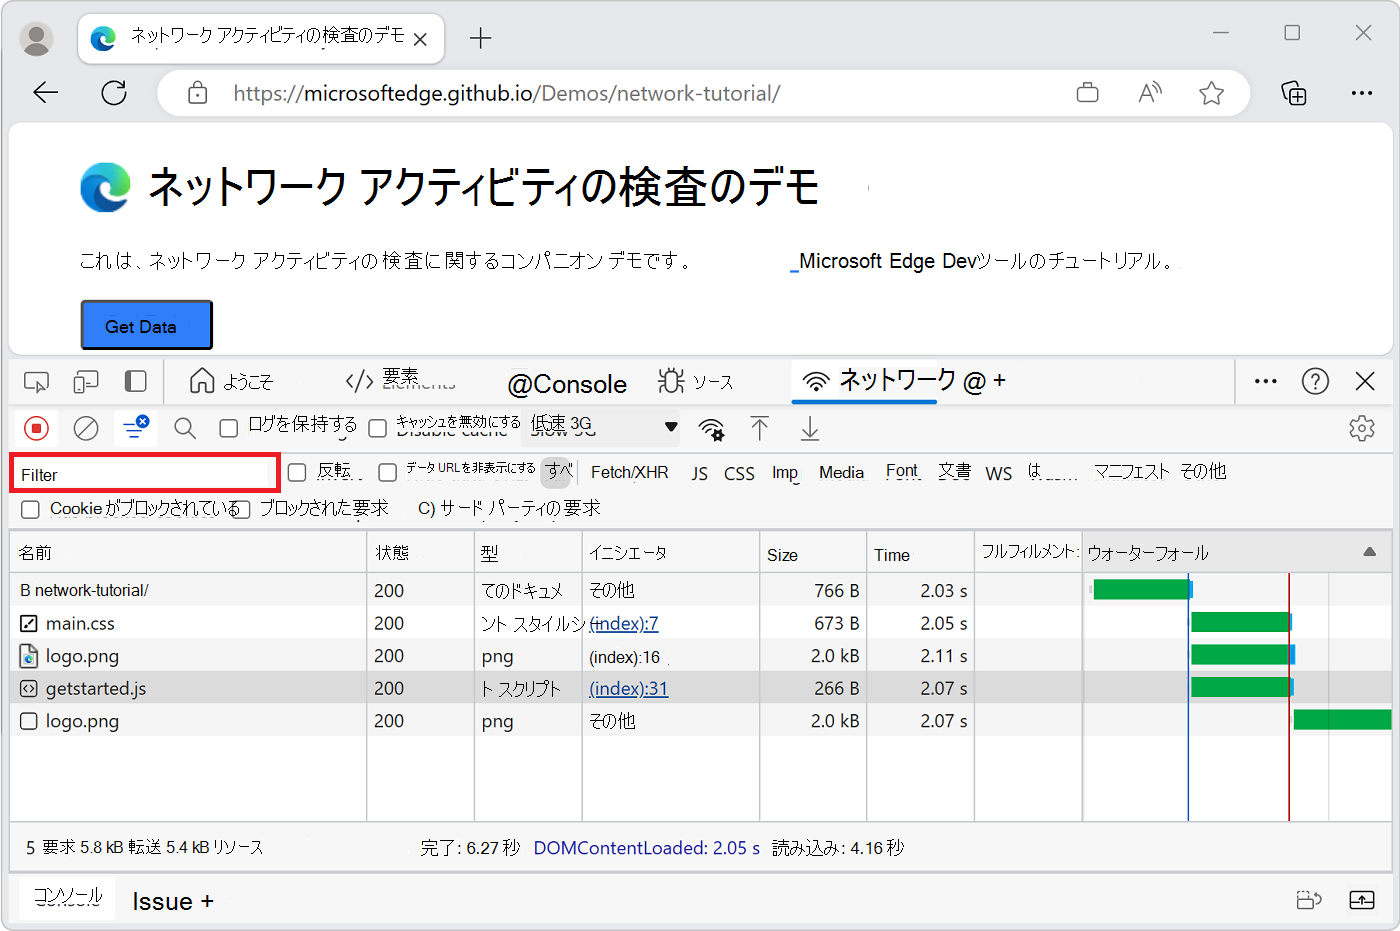
Task: Stop recording network log
Action: point(37,428)
